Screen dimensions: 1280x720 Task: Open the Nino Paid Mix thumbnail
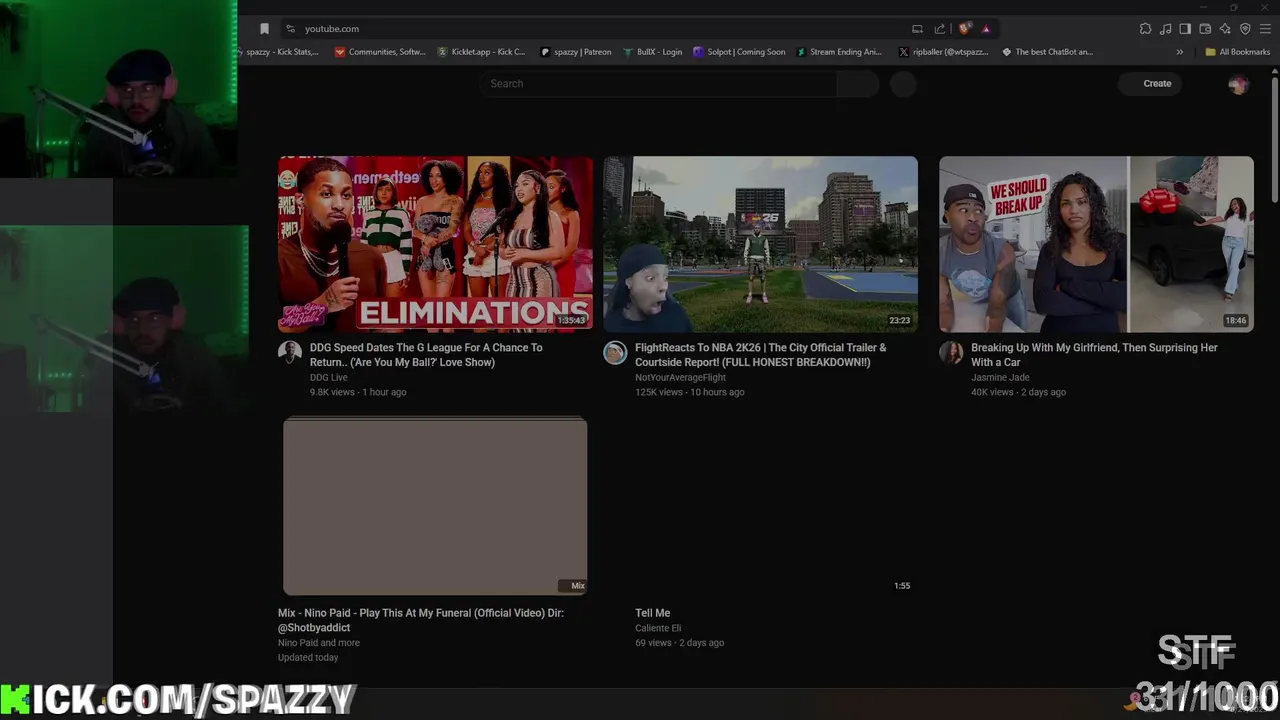[435, 507]
